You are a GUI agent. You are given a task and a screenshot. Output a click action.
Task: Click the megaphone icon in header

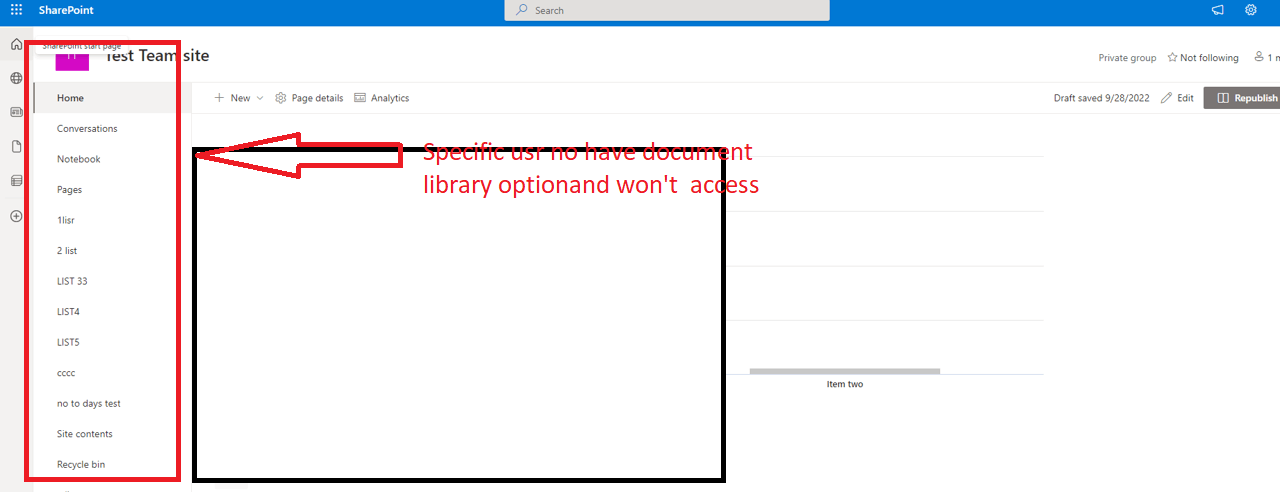click(x=1217, y=10)
